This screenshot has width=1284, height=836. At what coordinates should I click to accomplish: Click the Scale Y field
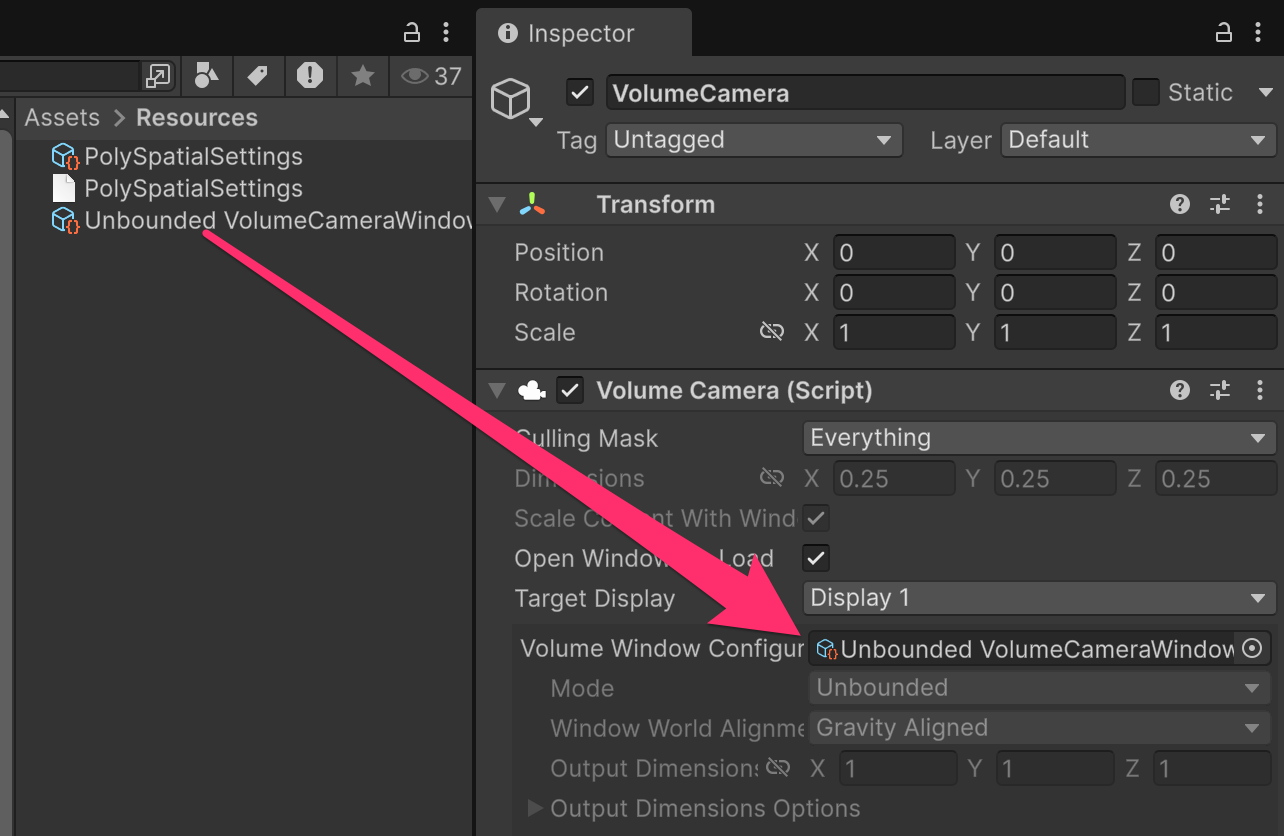1055,332
